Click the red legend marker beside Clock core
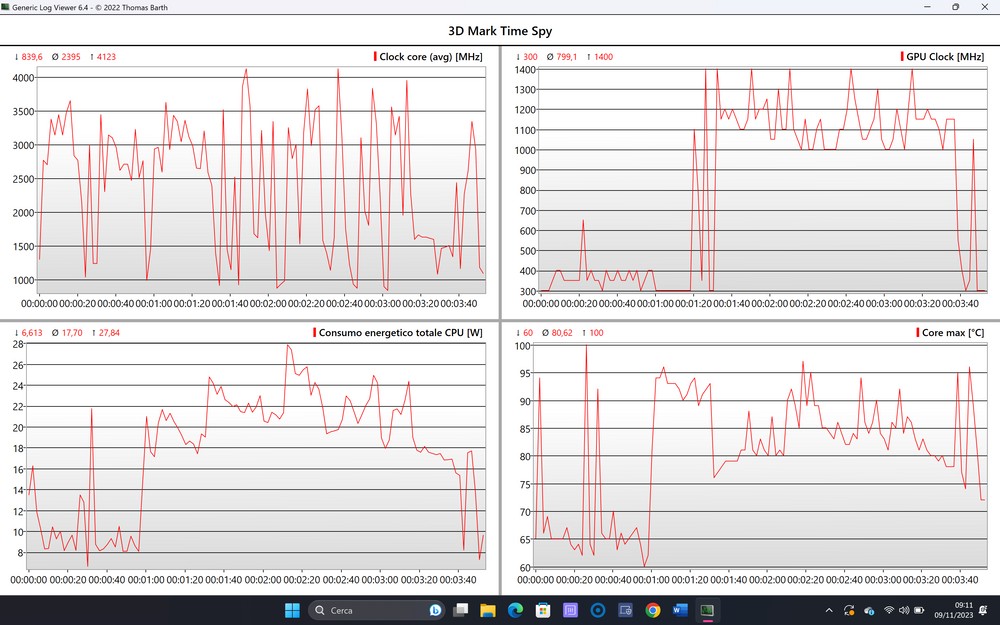This screenshot has height=625, width=1000. point(375,57)
